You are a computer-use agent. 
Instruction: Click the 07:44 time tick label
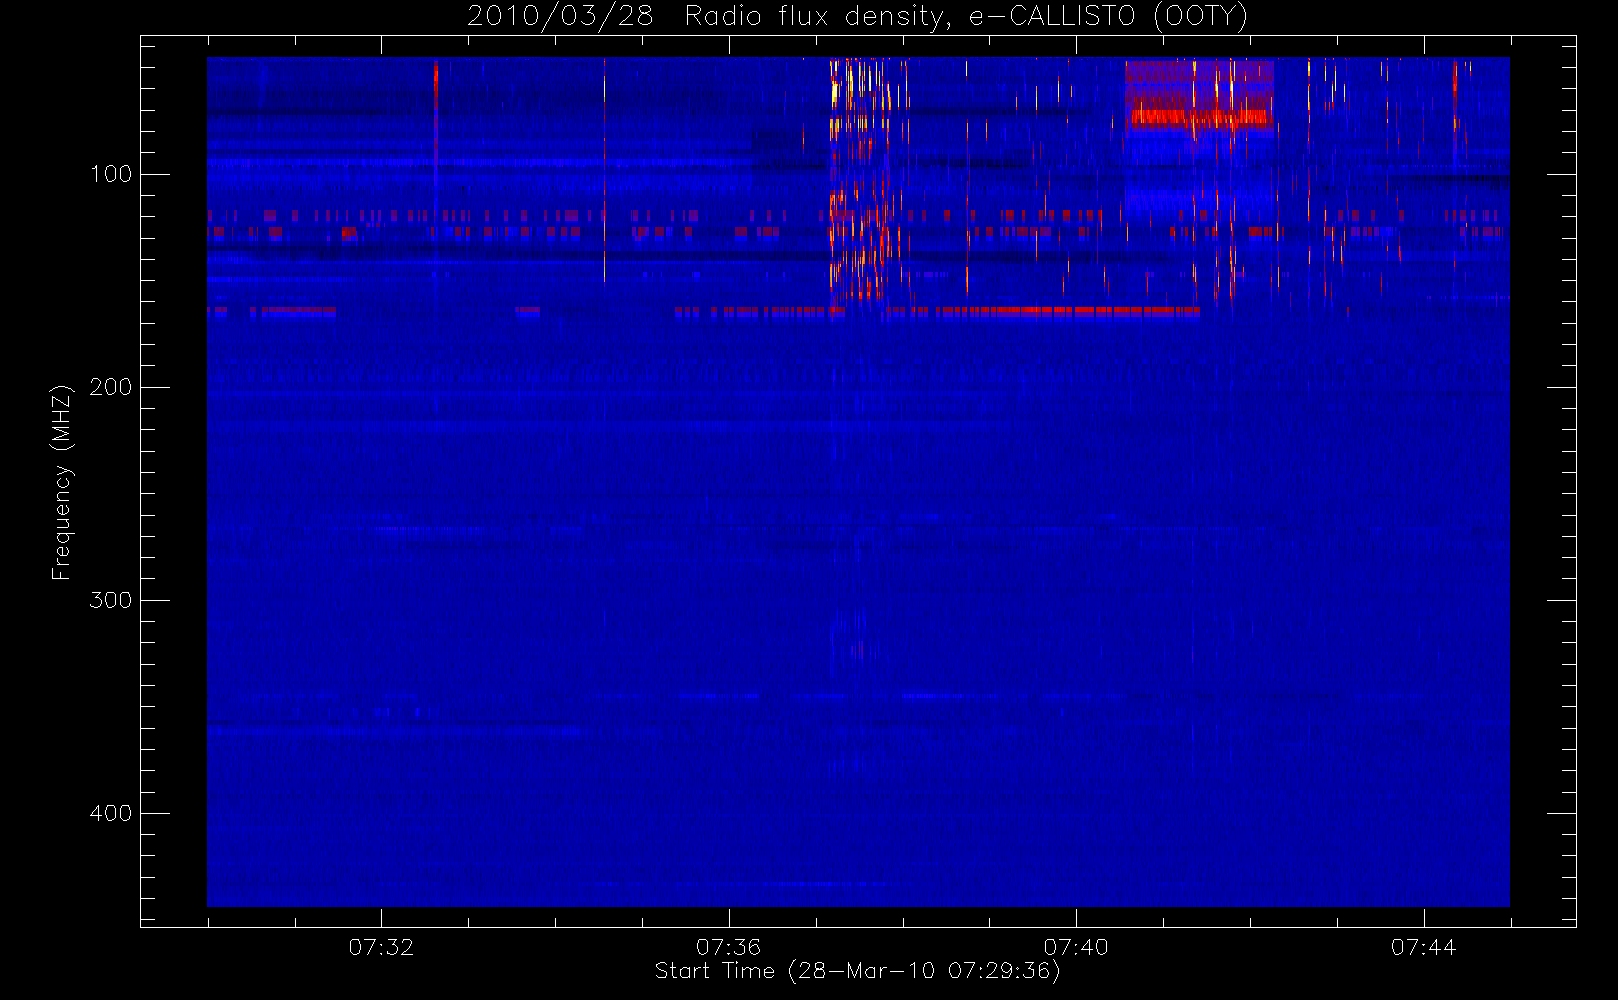click(1424, 947)
